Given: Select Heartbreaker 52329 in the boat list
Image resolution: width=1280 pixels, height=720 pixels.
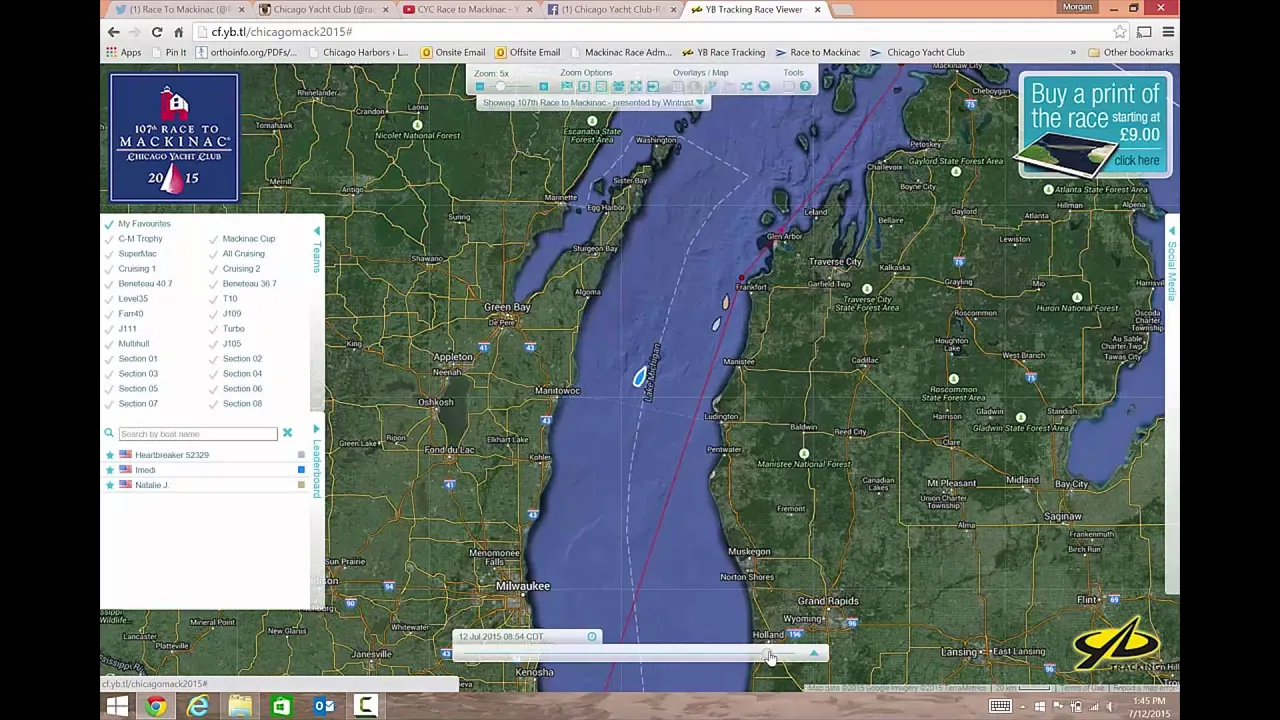Looking at the screenshot, I should 172,455.
